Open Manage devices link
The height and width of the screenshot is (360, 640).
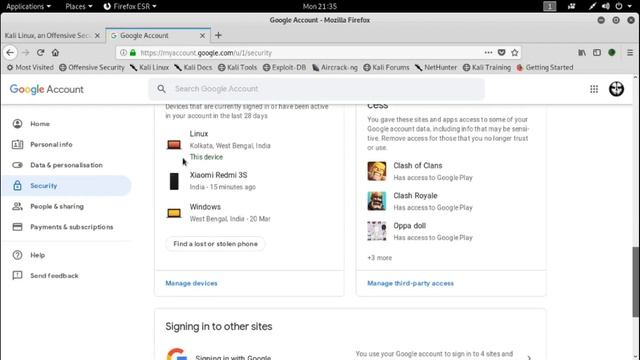(x=191, y=283)
